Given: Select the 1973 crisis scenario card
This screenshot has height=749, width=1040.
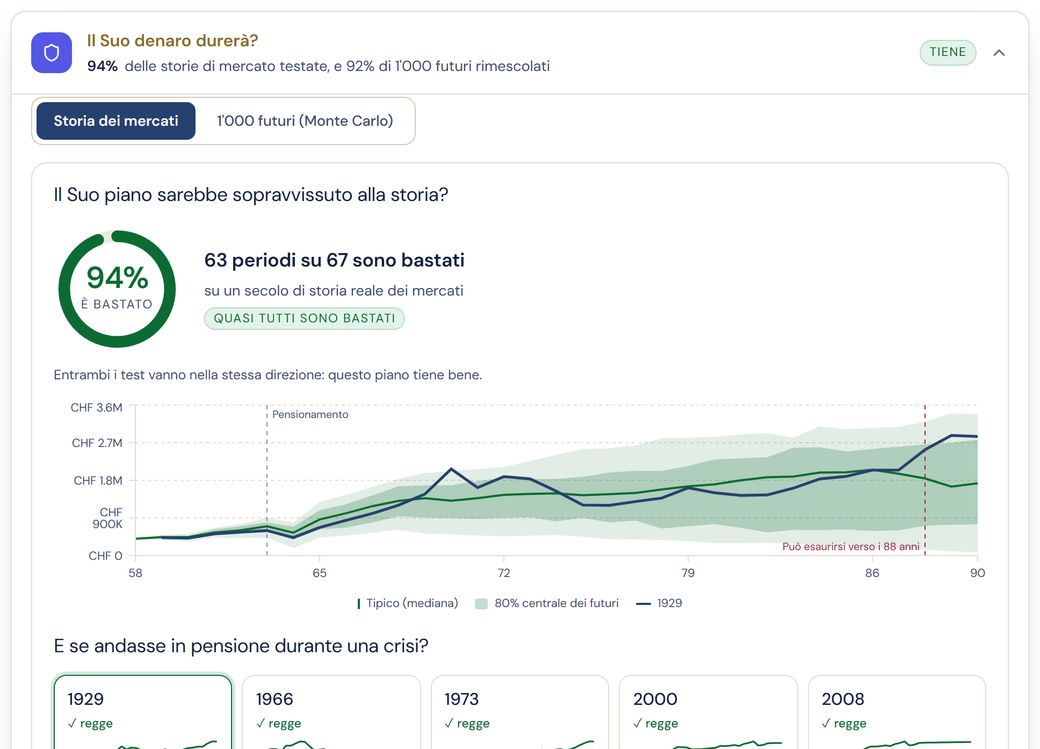Looking at the screenshot, I should (519, 712).
